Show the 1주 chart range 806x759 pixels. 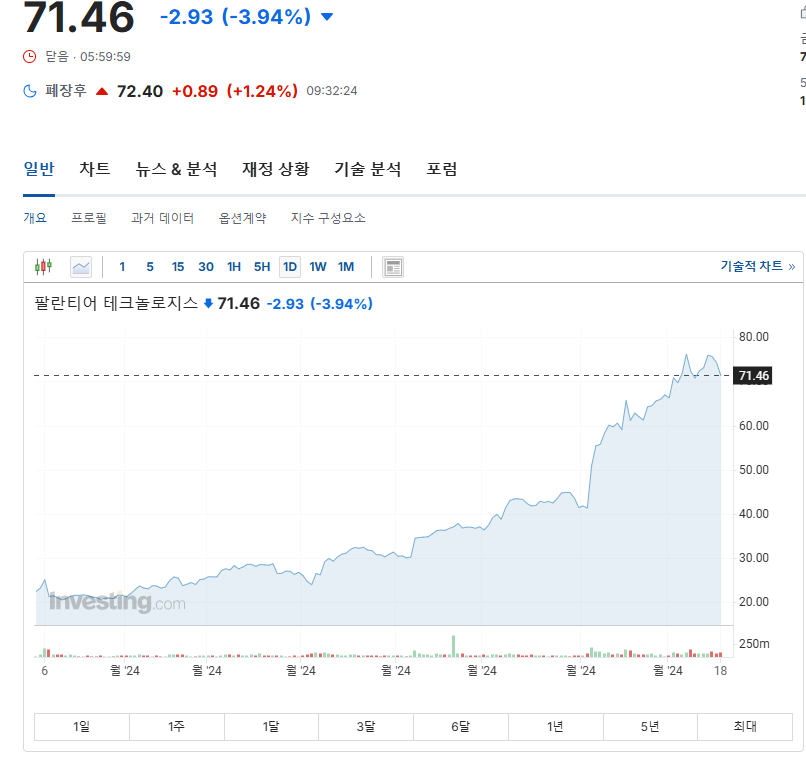(176, 727)
